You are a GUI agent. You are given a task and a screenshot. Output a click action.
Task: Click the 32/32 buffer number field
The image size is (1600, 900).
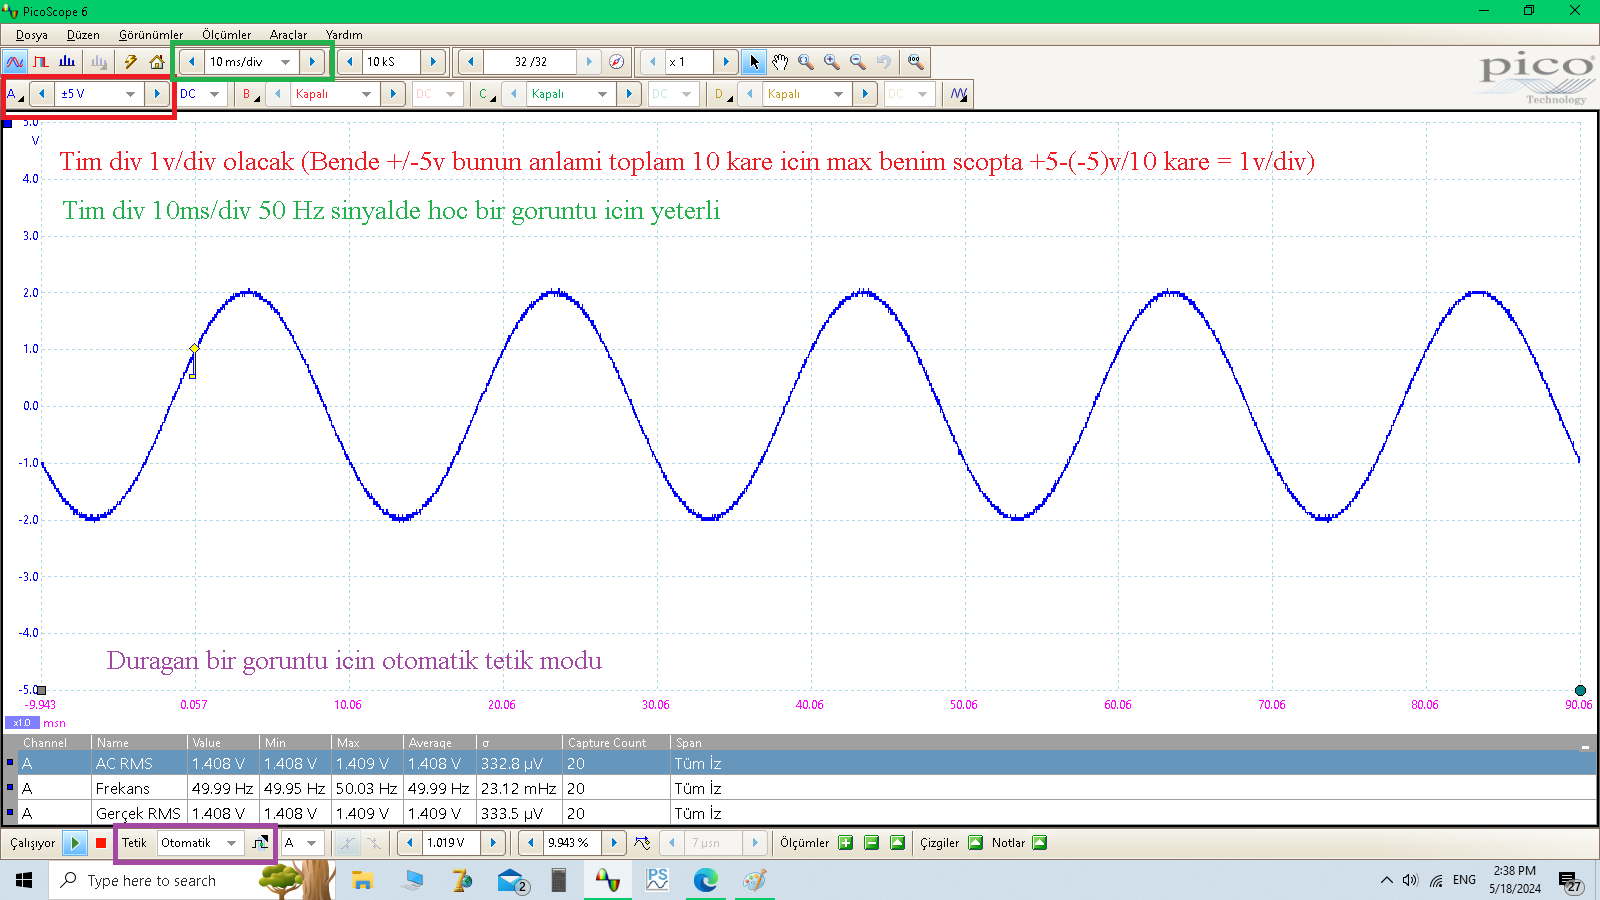[530, 62]
